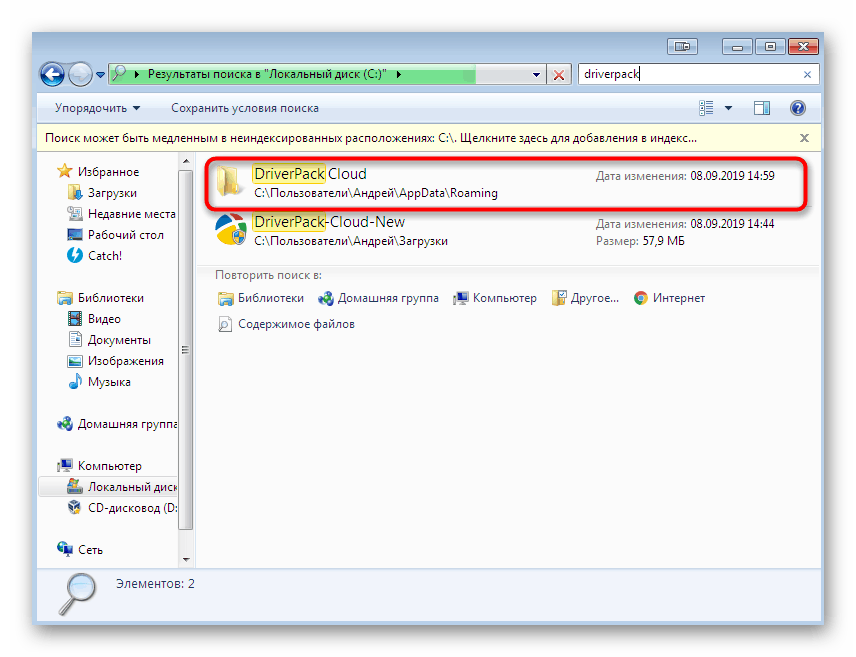
Task: Open the Музыка library
Action: [x=109, y=382]
